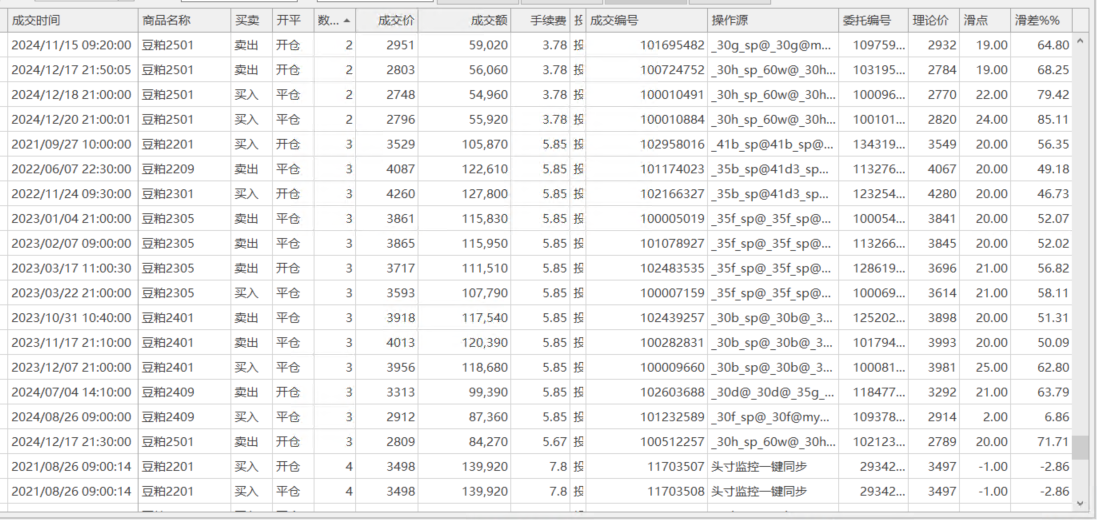Image resolution: width=1097 pixels, height=520 pixels.
Task: Click the 委托编号 column header
Action: (x=874, y=21)
